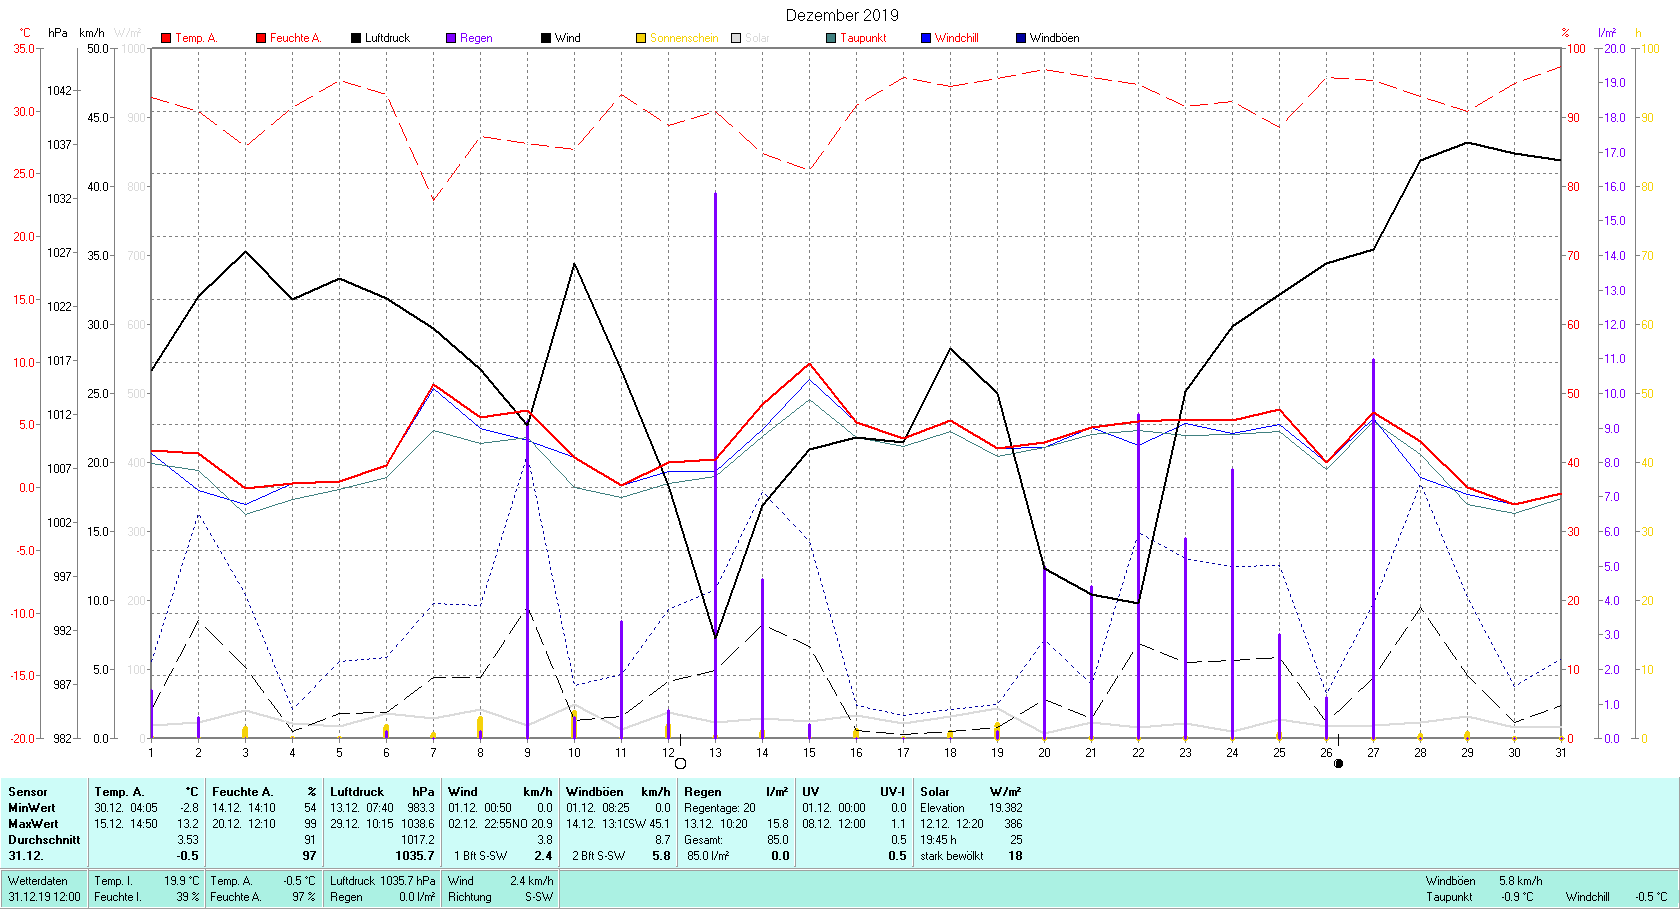Click the '°C' temperature axis unit label
This screenshot has height=909, width=1680.
(x=25, y=33)
